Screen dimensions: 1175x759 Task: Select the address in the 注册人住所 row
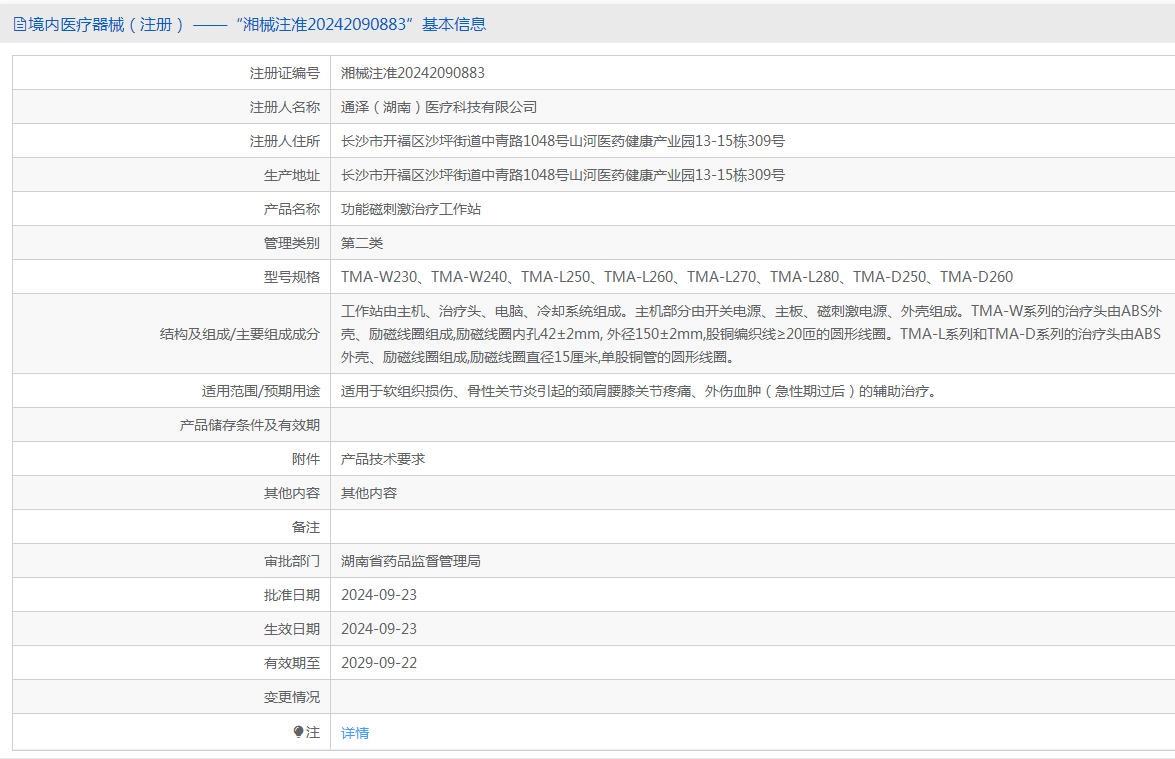(563, 141)
